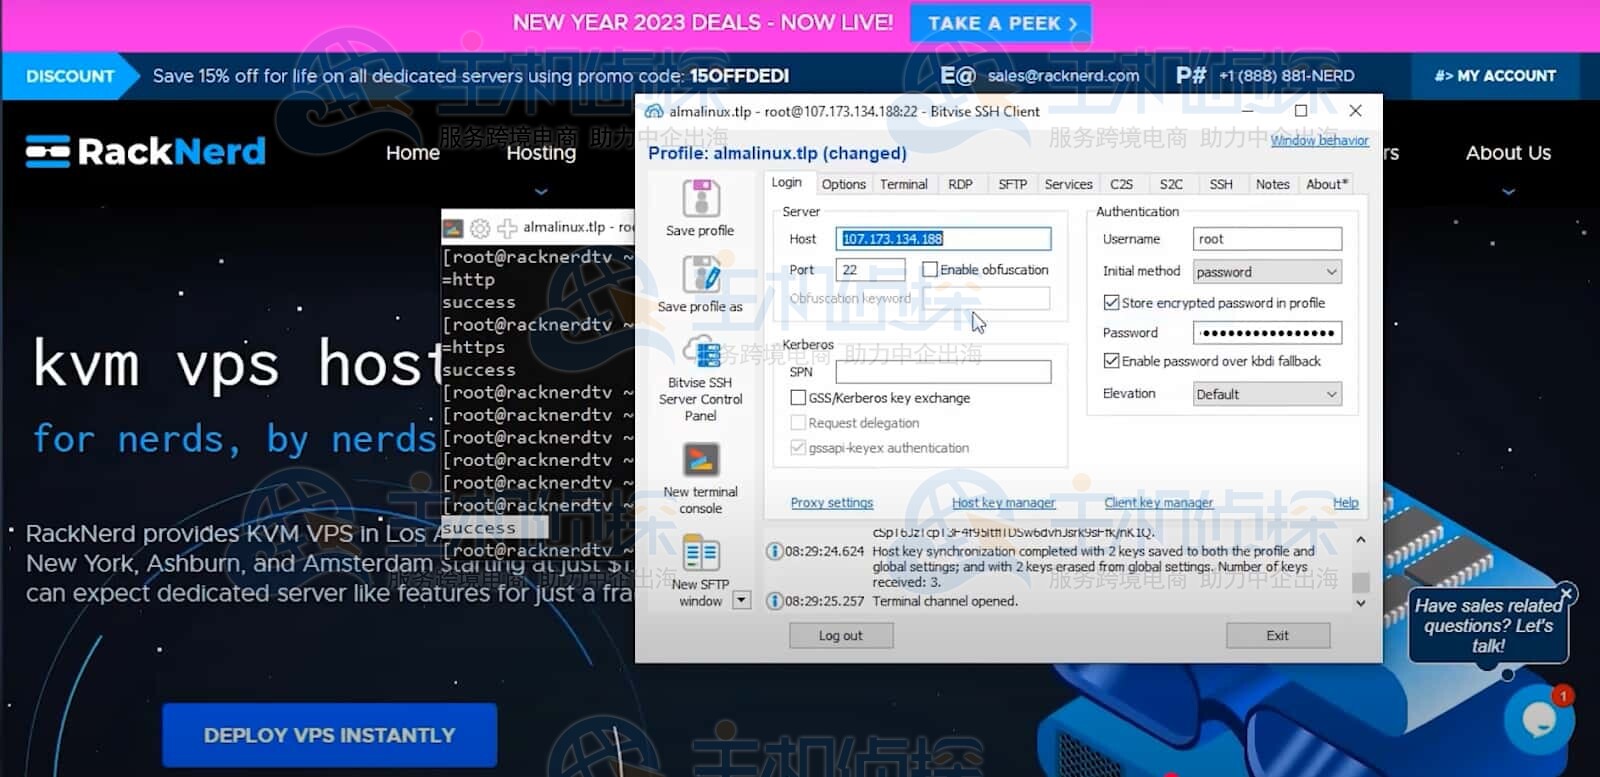Switch to the Login tab

pyautogui.click(x=786, y=183)
